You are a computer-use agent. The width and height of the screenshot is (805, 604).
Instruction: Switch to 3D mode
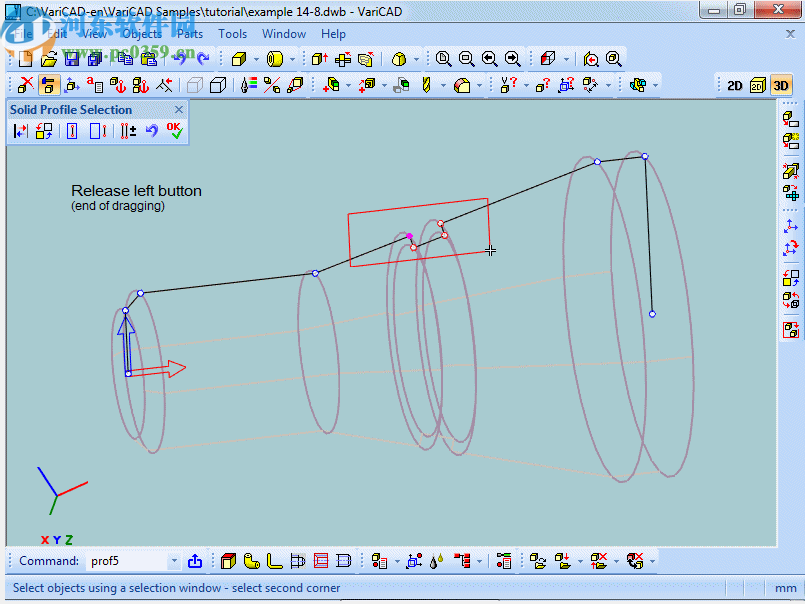[x=781, y=85]
